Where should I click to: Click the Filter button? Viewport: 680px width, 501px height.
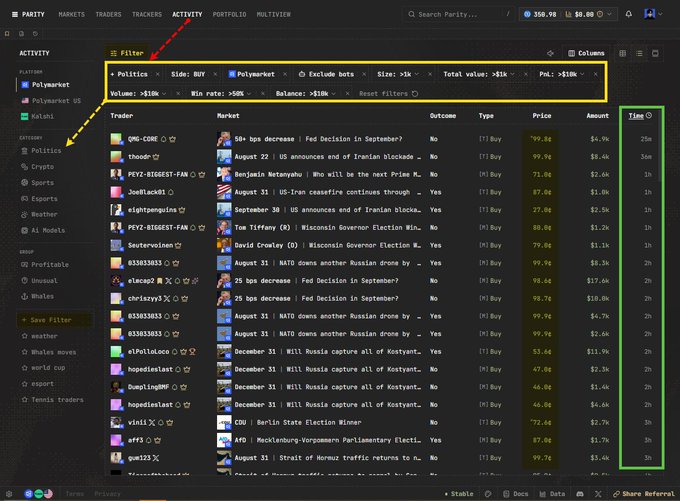127,53
